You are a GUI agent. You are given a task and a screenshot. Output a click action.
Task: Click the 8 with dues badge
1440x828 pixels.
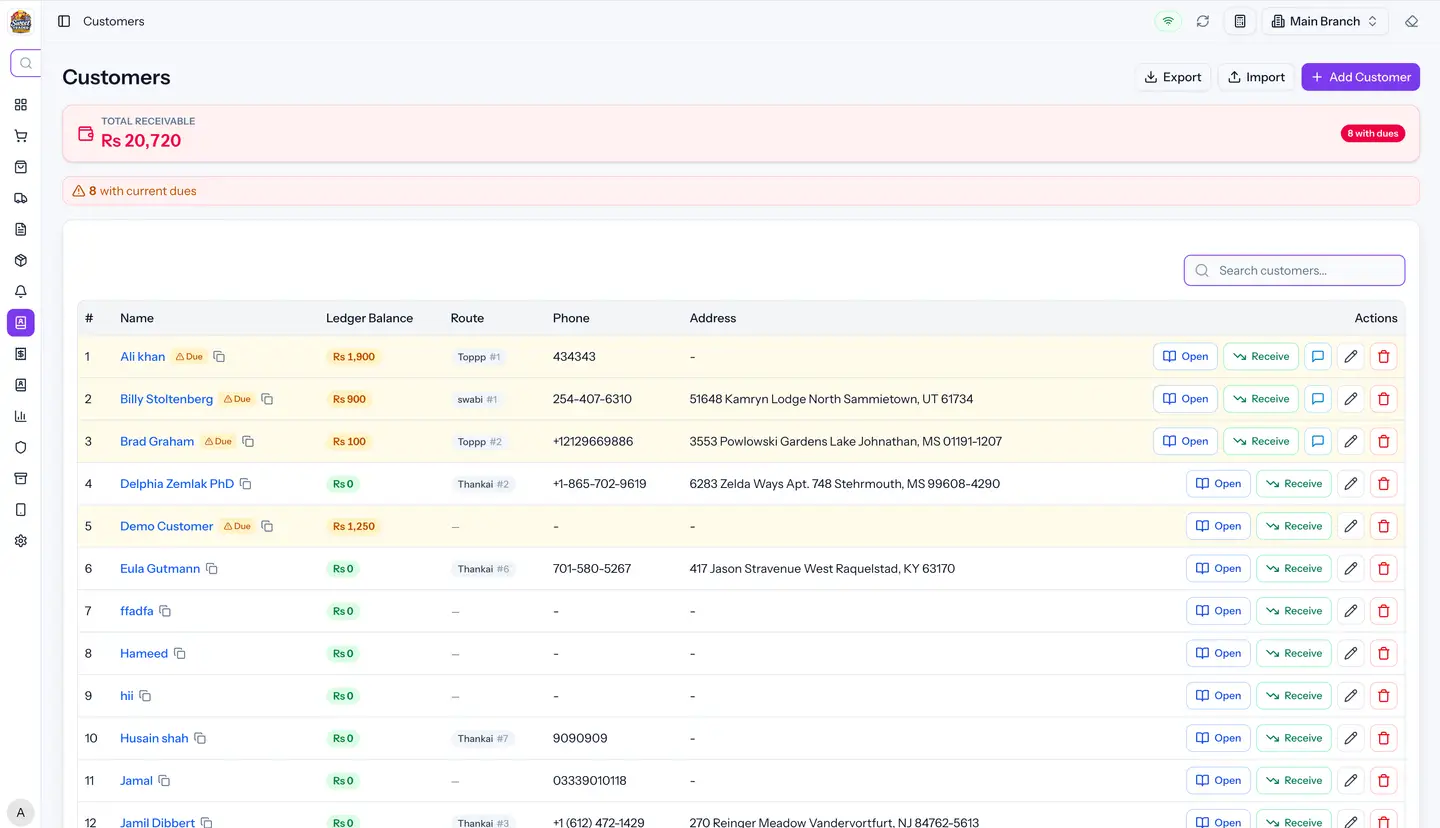click(1372, 133)
